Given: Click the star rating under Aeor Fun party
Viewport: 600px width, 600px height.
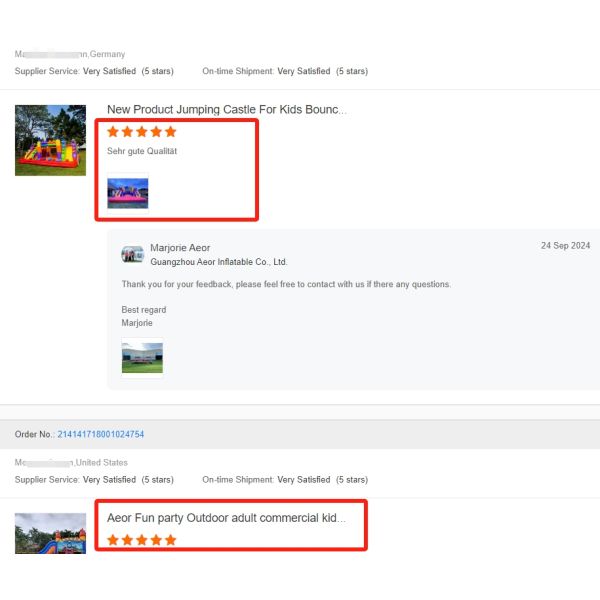Looking at the screenshot, I should [142, 540].
